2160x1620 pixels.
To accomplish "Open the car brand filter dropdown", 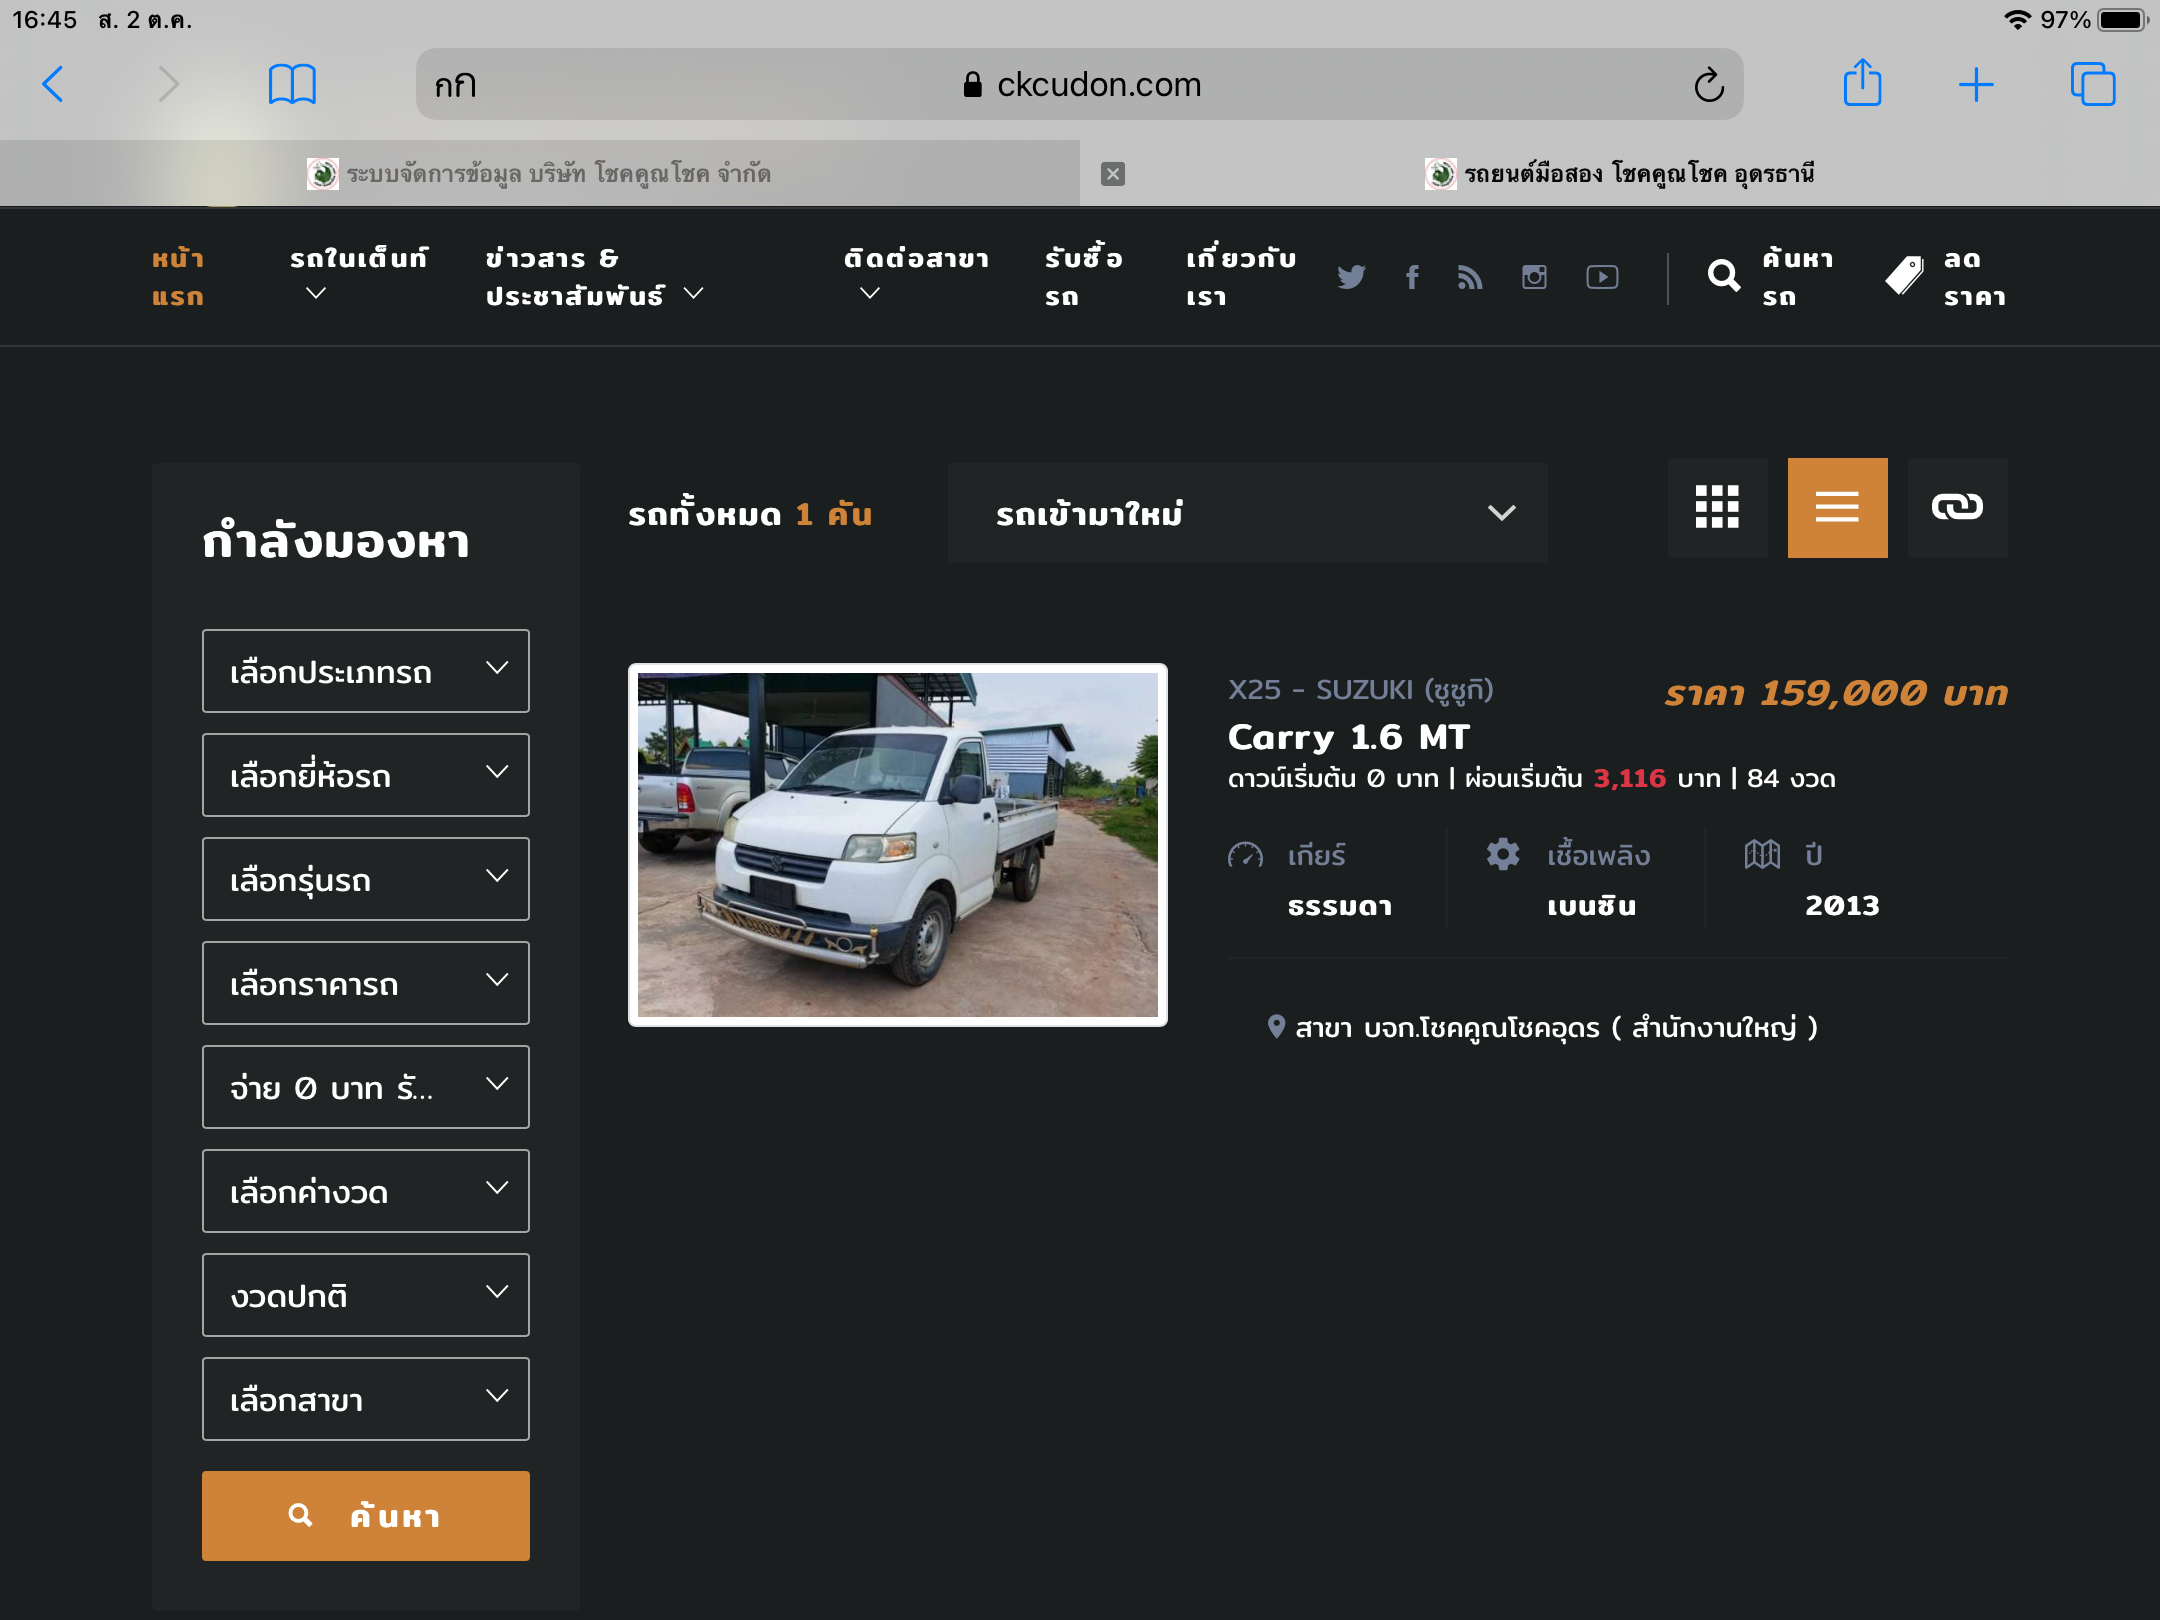I will [x=366, y=775].
